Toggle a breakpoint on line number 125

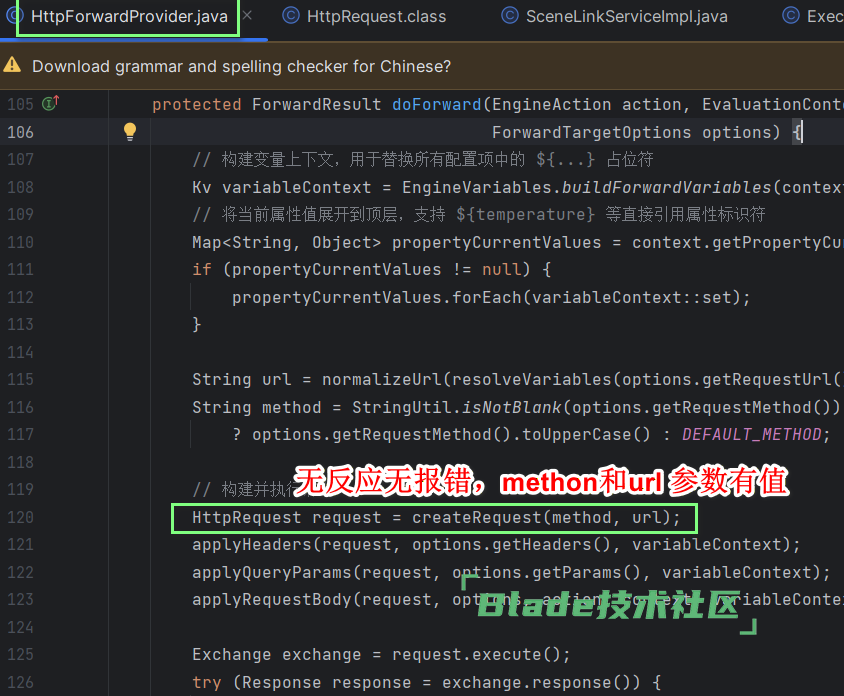[x=20, y=655]
